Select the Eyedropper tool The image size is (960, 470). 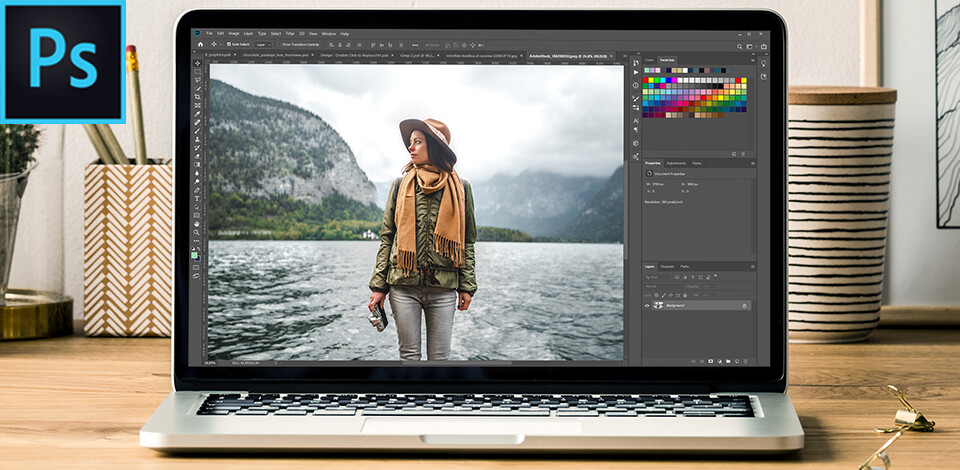pos(198,114)
